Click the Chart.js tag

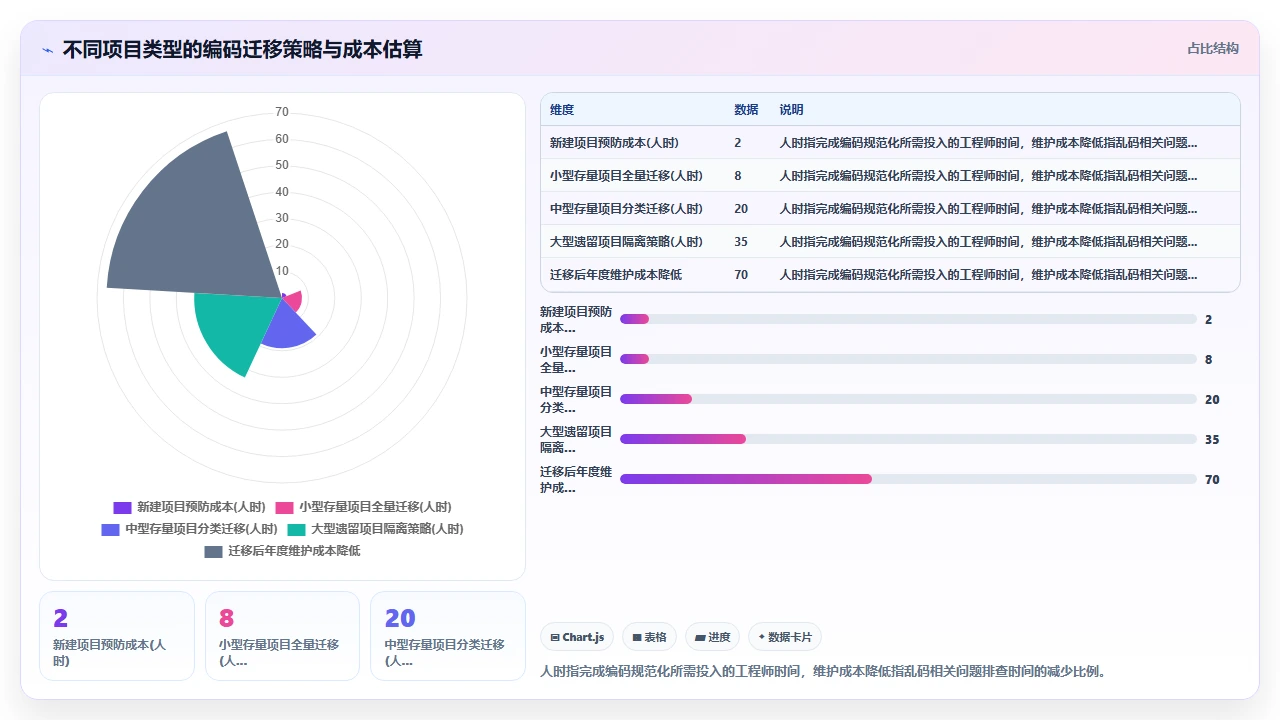point(577,637)
